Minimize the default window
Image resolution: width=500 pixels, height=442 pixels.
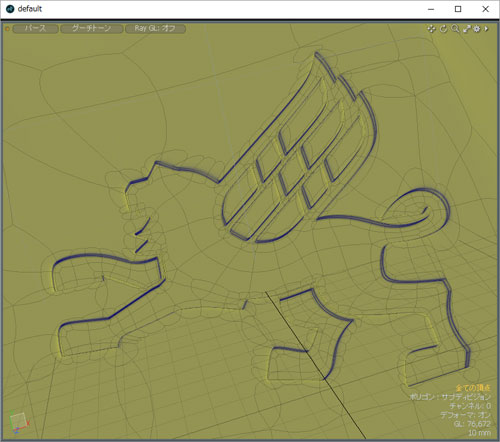[431, 9]
